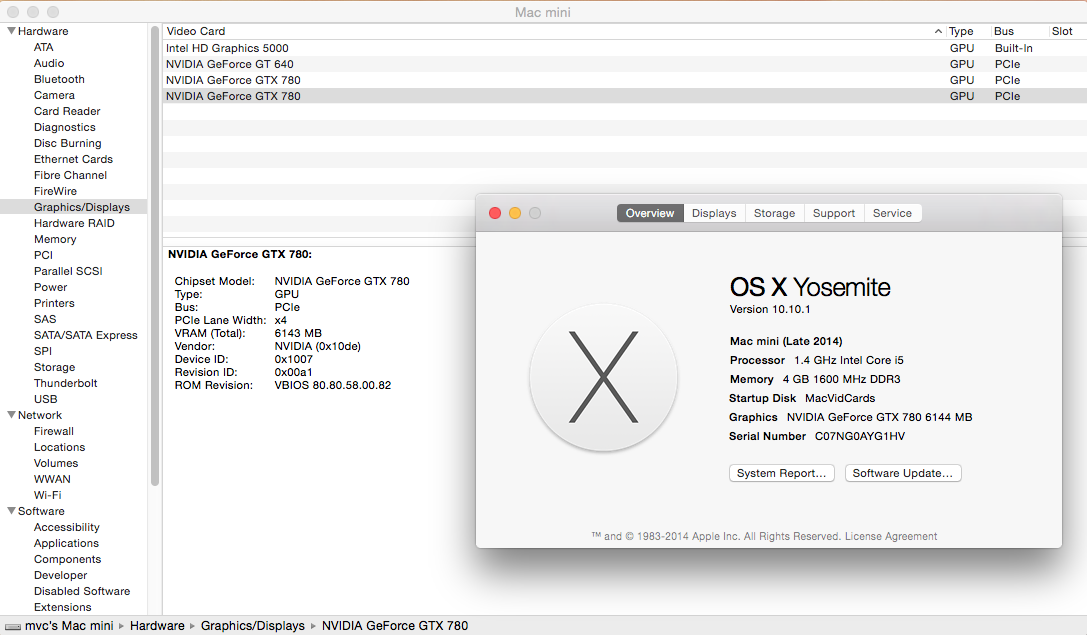This screenshot has height=635, width=1087.
Task: Select Ethernet Cards in the sidebar
Action: click(x=73, y=159)
